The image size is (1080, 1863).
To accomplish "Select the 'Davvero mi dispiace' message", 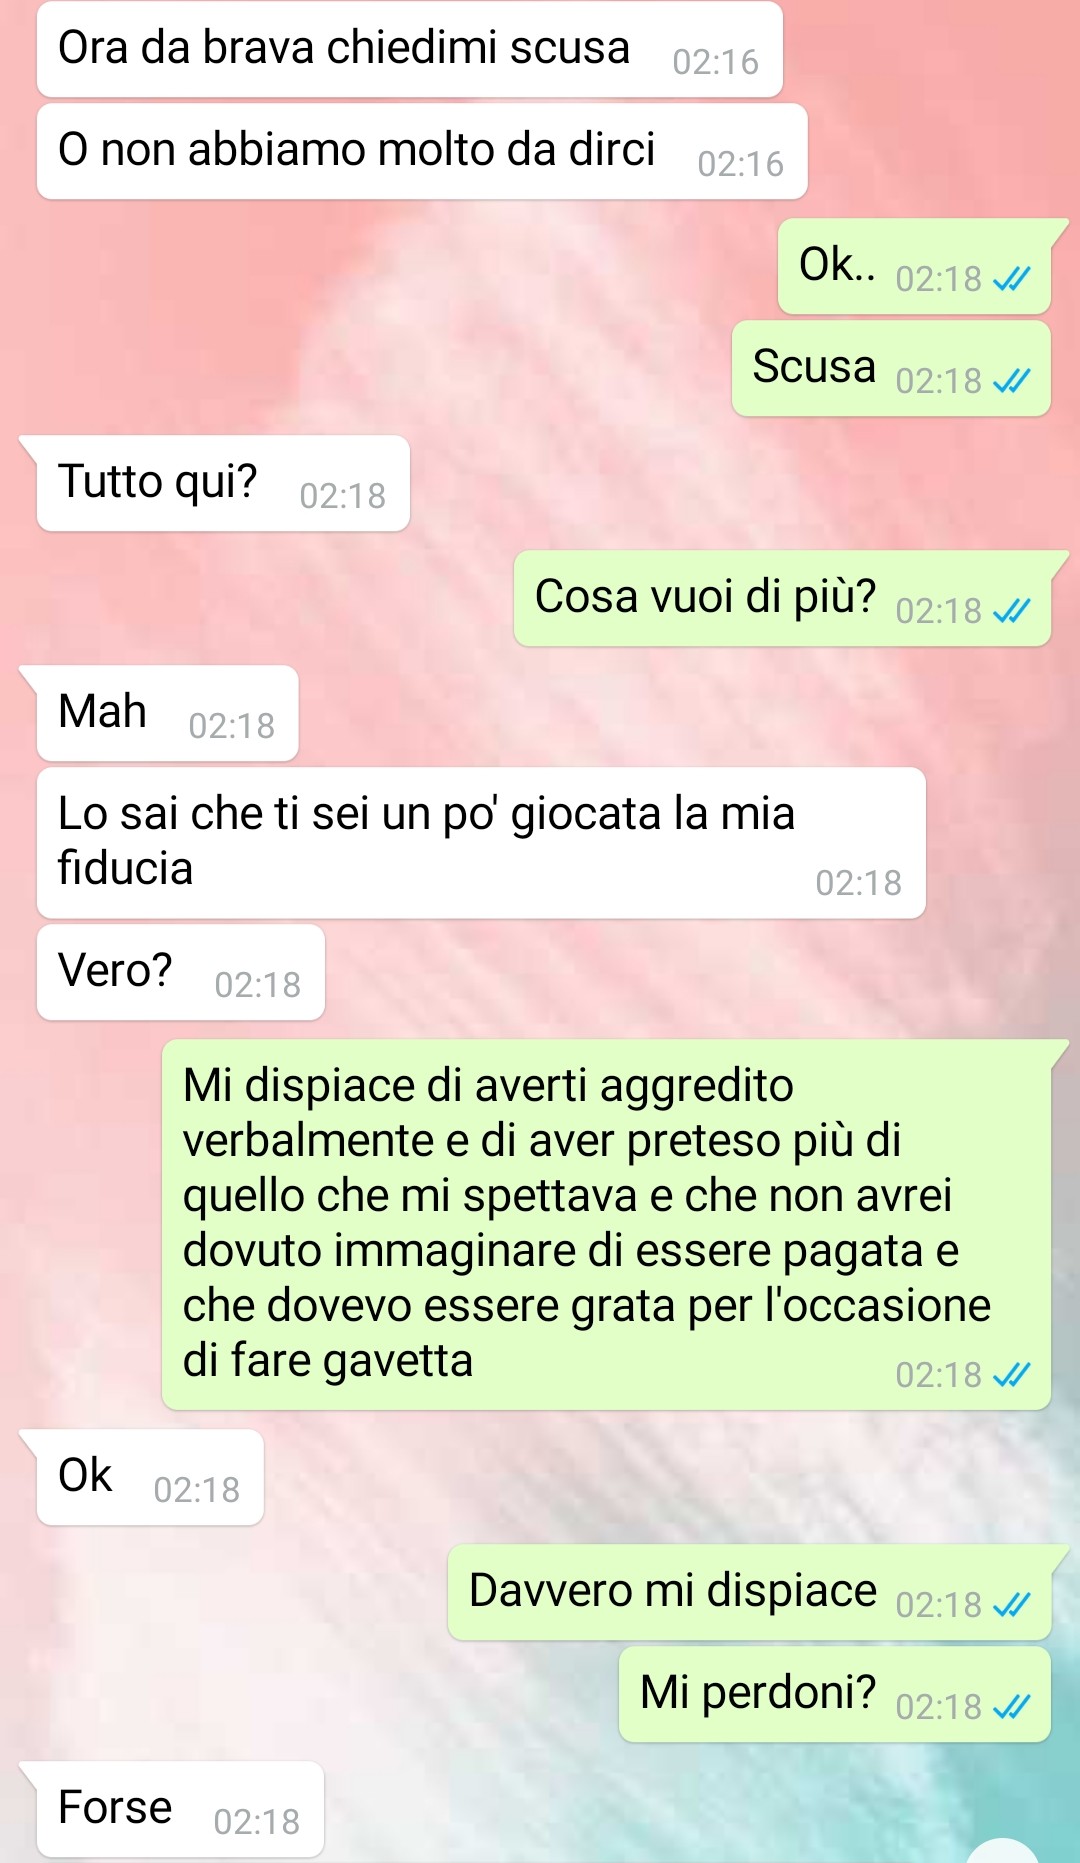I will (x=749, y=1592).
